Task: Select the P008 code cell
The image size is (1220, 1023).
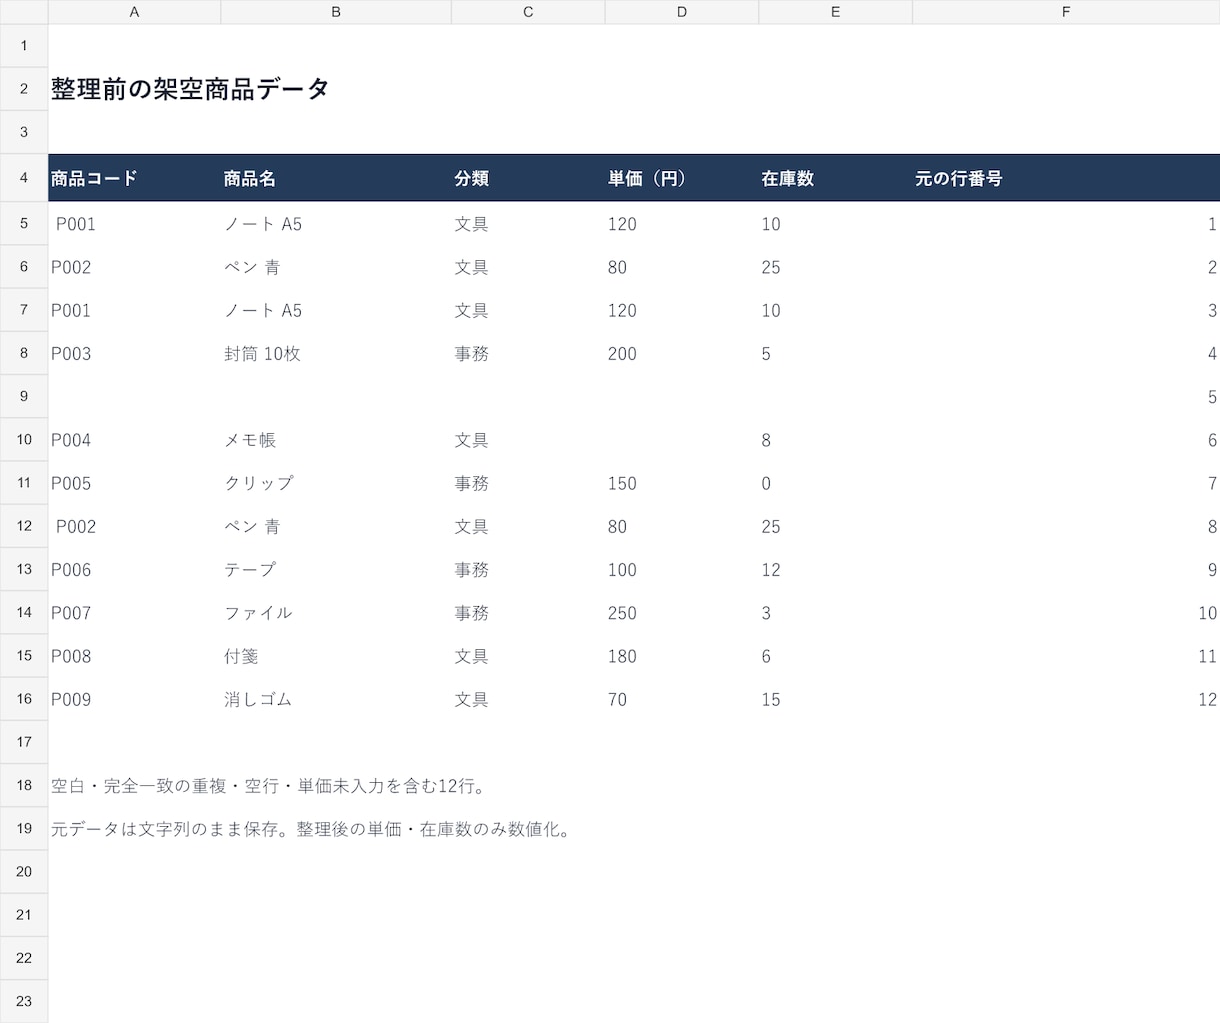Action: (x=134, y=656)
